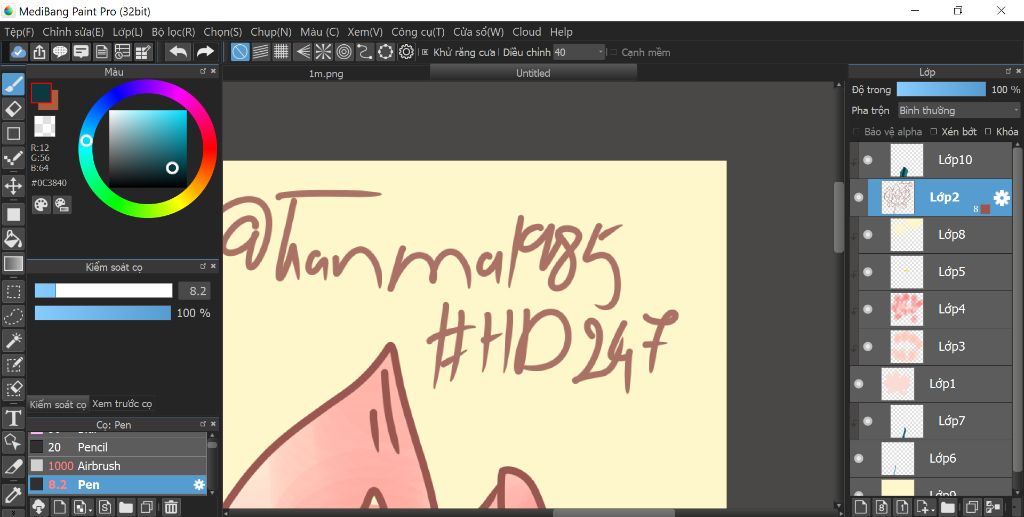Adjust Độ trong opacity slider

(x=941, y=89)
